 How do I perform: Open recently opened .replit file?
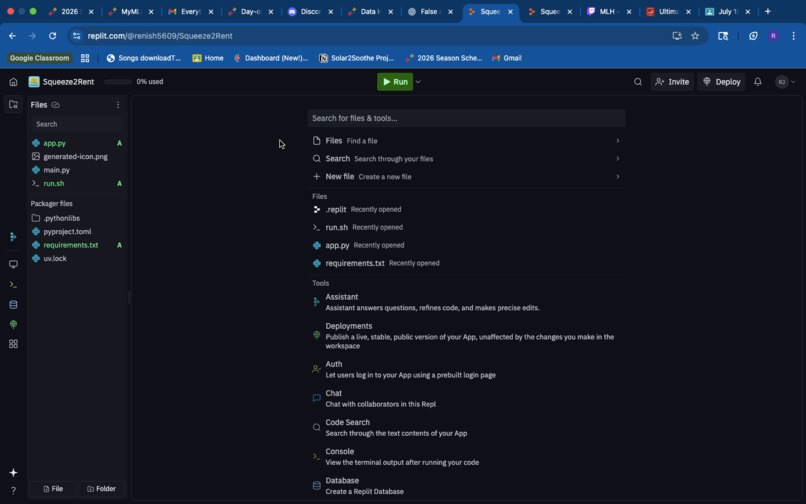pyautogui.click(x=466, y=209)
